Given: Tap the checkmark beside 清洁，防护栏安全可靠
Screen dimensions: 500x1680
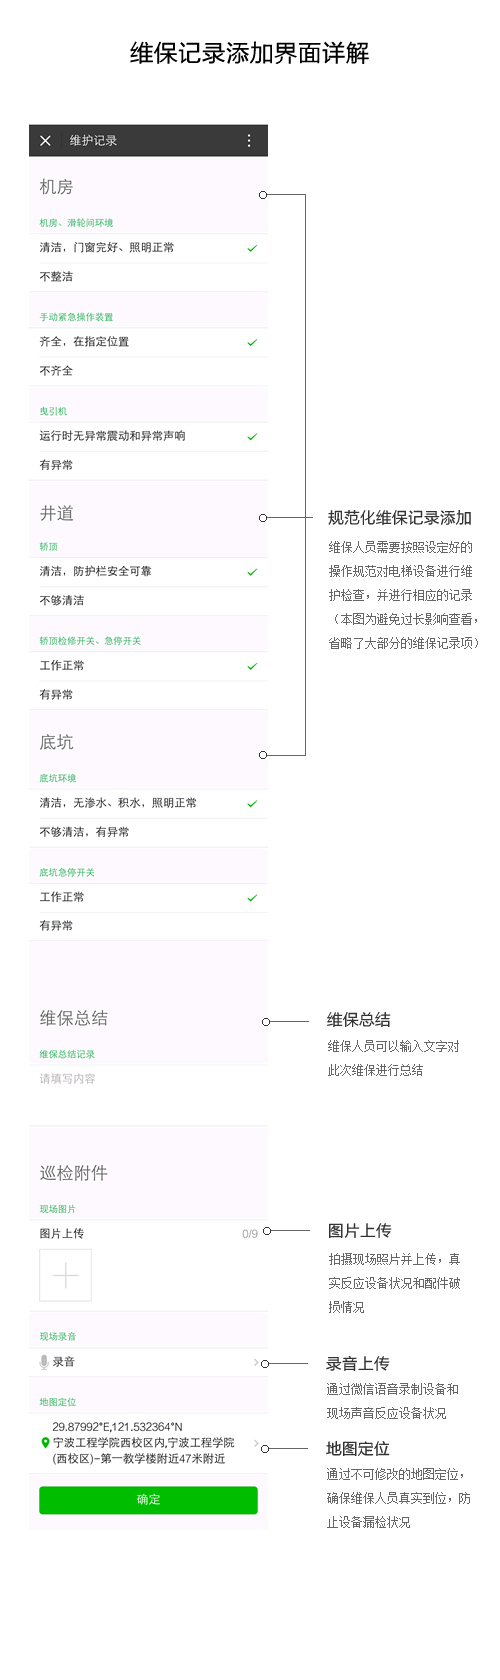Looking at the screenshot, I should pos(252,572).
